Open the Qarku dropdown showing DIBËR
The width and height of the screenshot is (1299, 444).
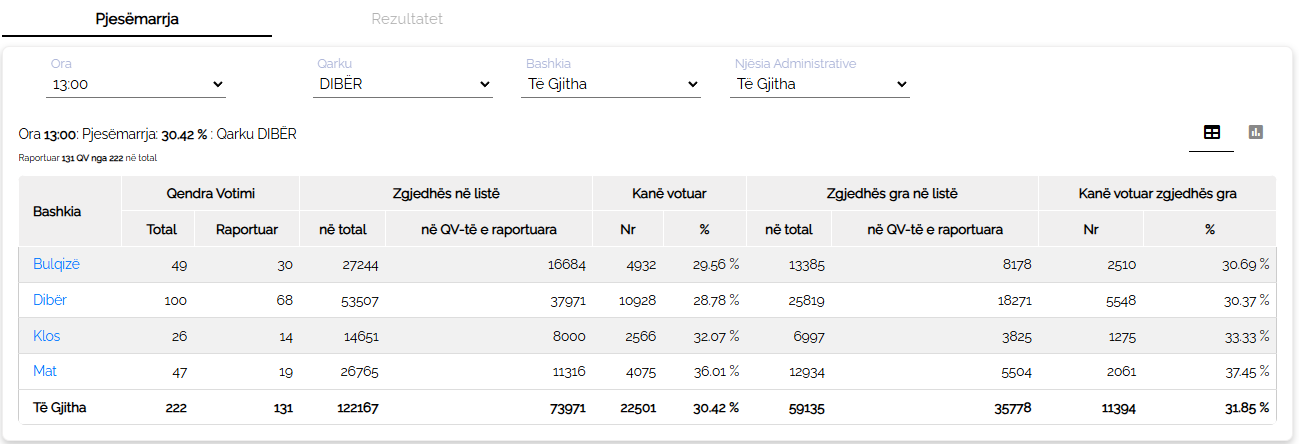pyautogui.click(x=404, y=85)
